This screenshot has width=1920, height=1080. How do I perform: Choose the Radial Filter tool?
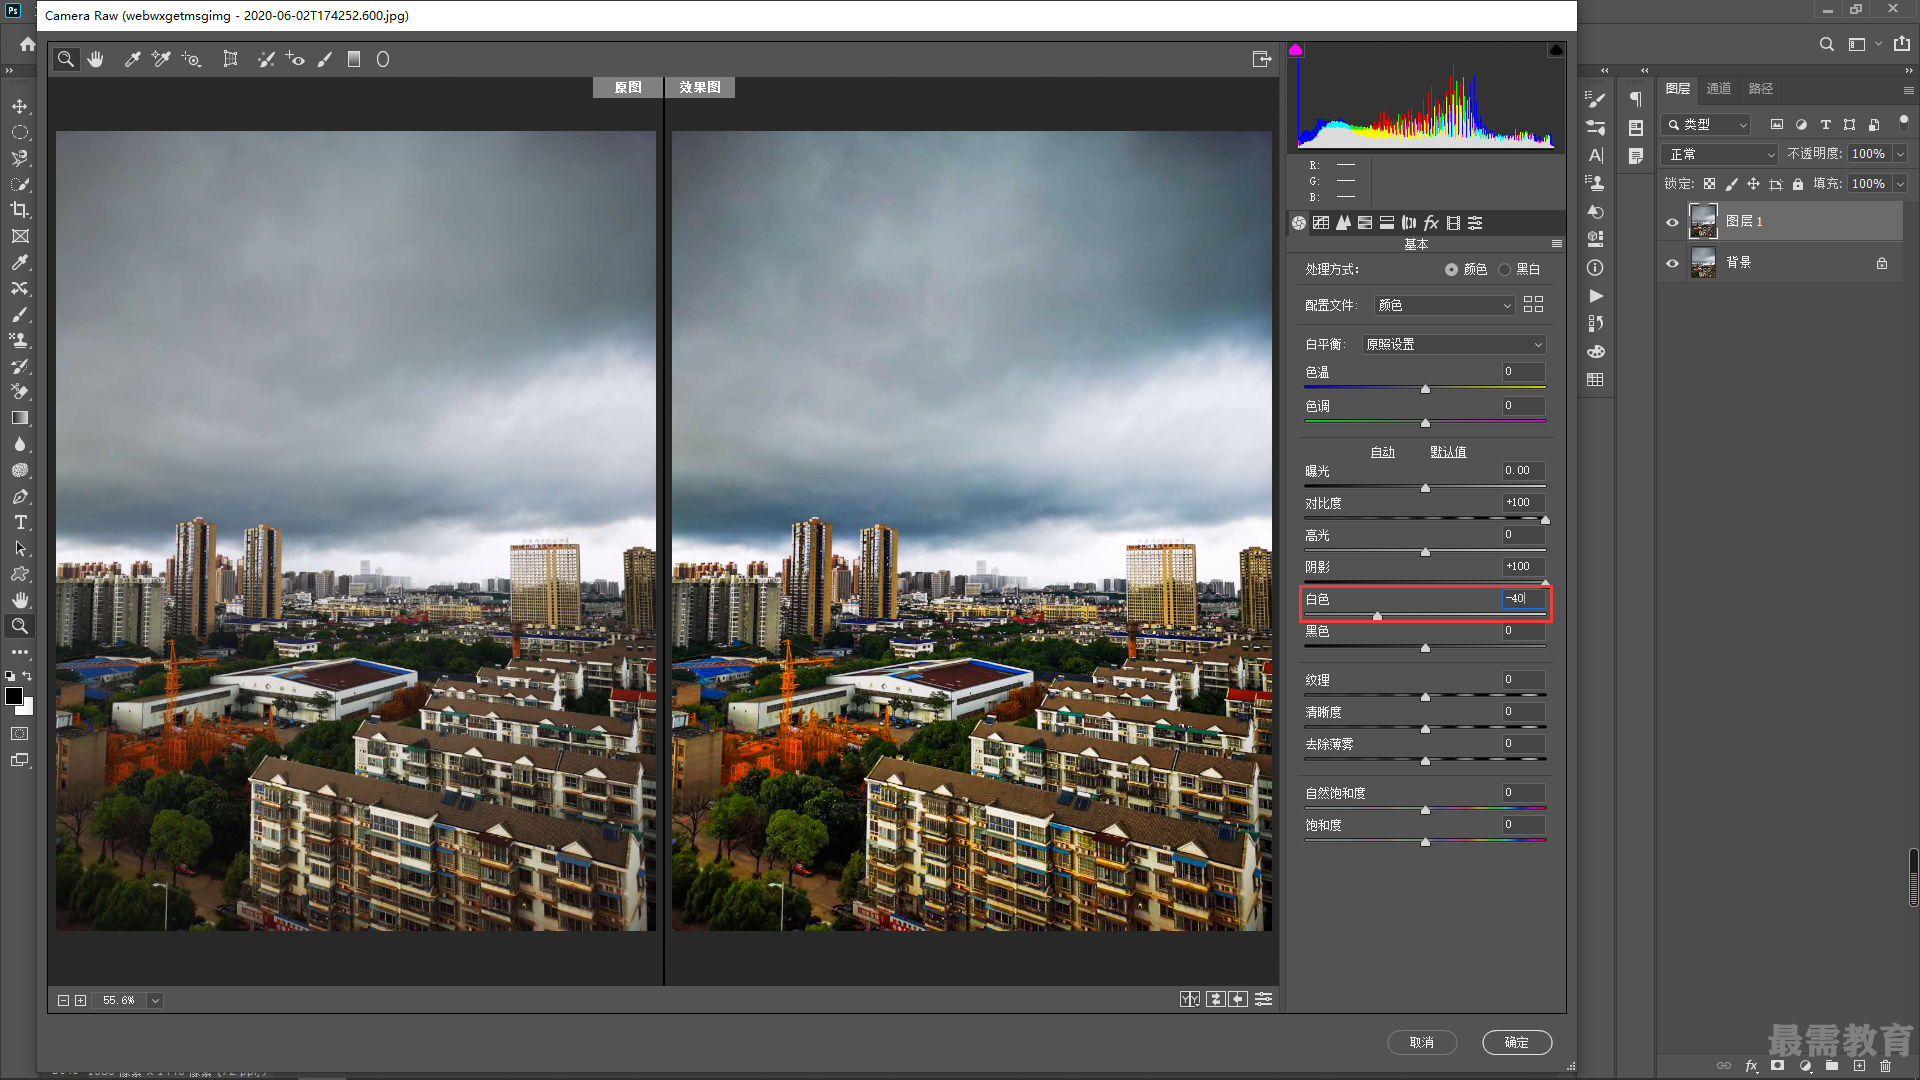pos(383,59)
